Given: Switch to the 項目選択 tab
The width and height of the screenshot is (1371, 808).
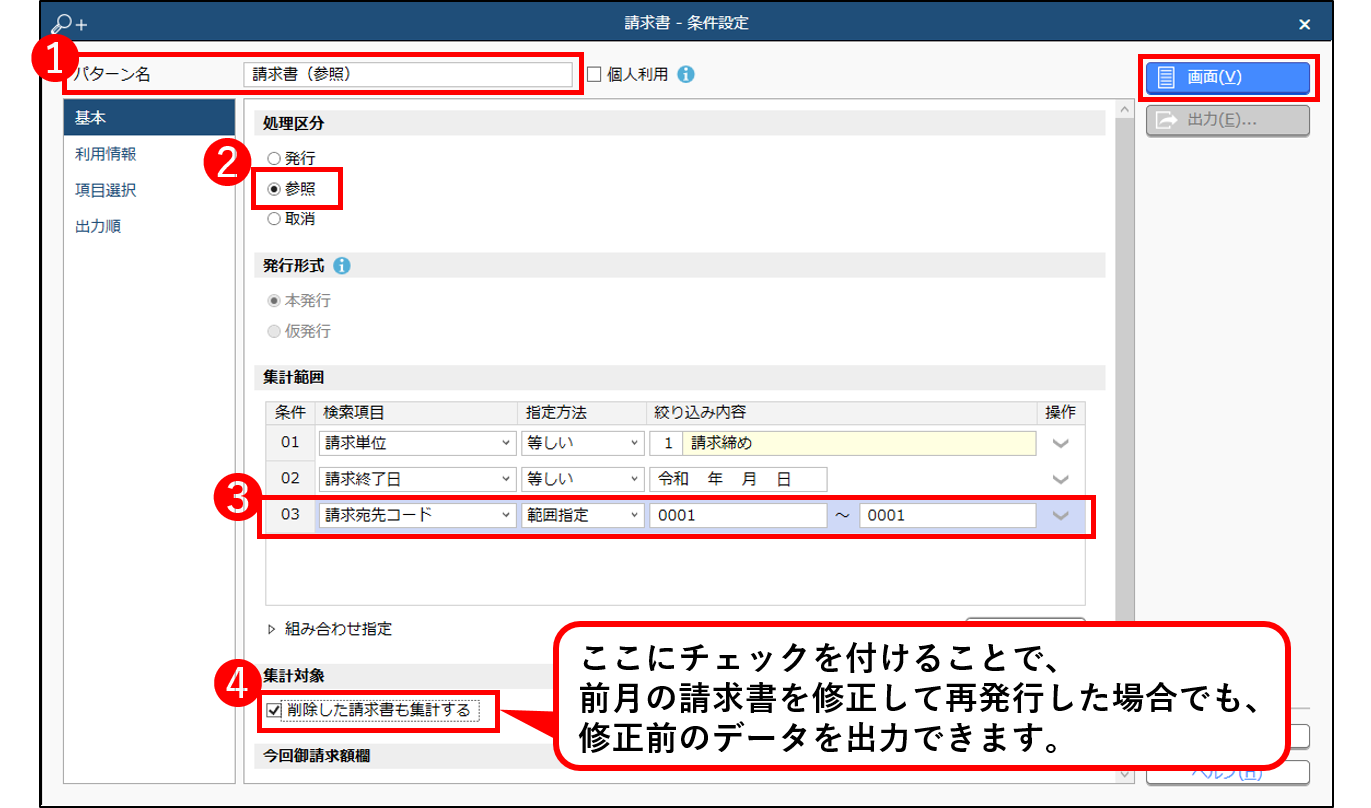Looking at the screenshot, I should coord(148,190).
